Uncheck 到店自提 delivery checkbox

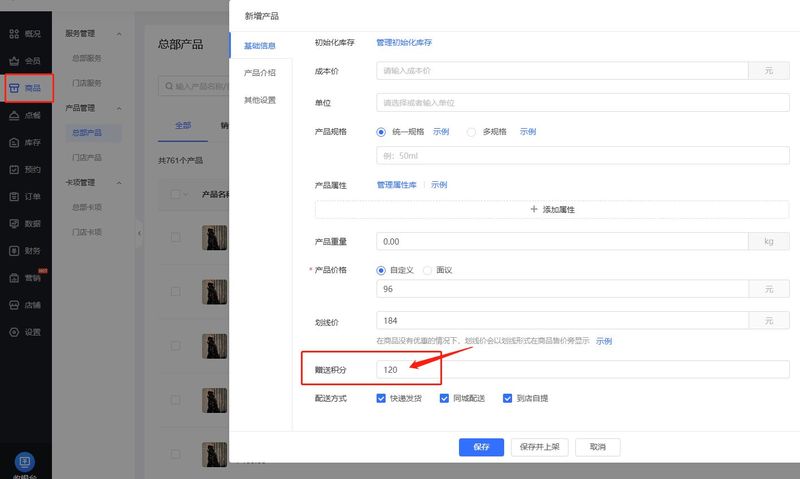pos(507,398)
